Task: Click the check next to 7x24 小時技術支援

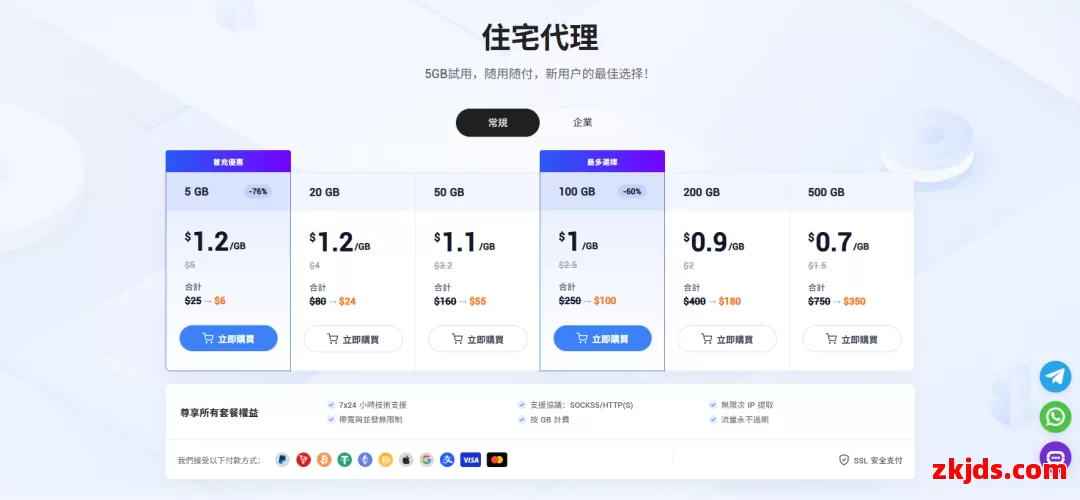Action: 332,405
